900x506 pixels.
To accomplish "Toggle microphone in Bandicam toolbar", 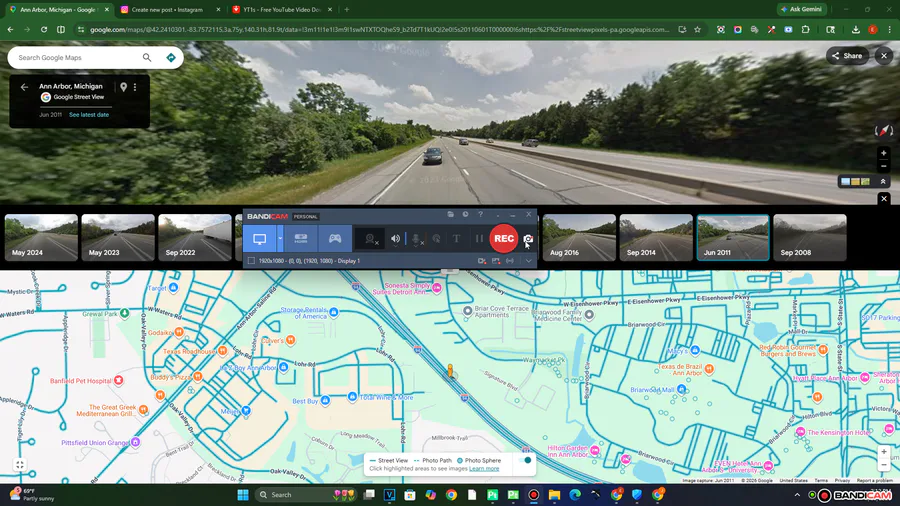I will tap(417, 239).
